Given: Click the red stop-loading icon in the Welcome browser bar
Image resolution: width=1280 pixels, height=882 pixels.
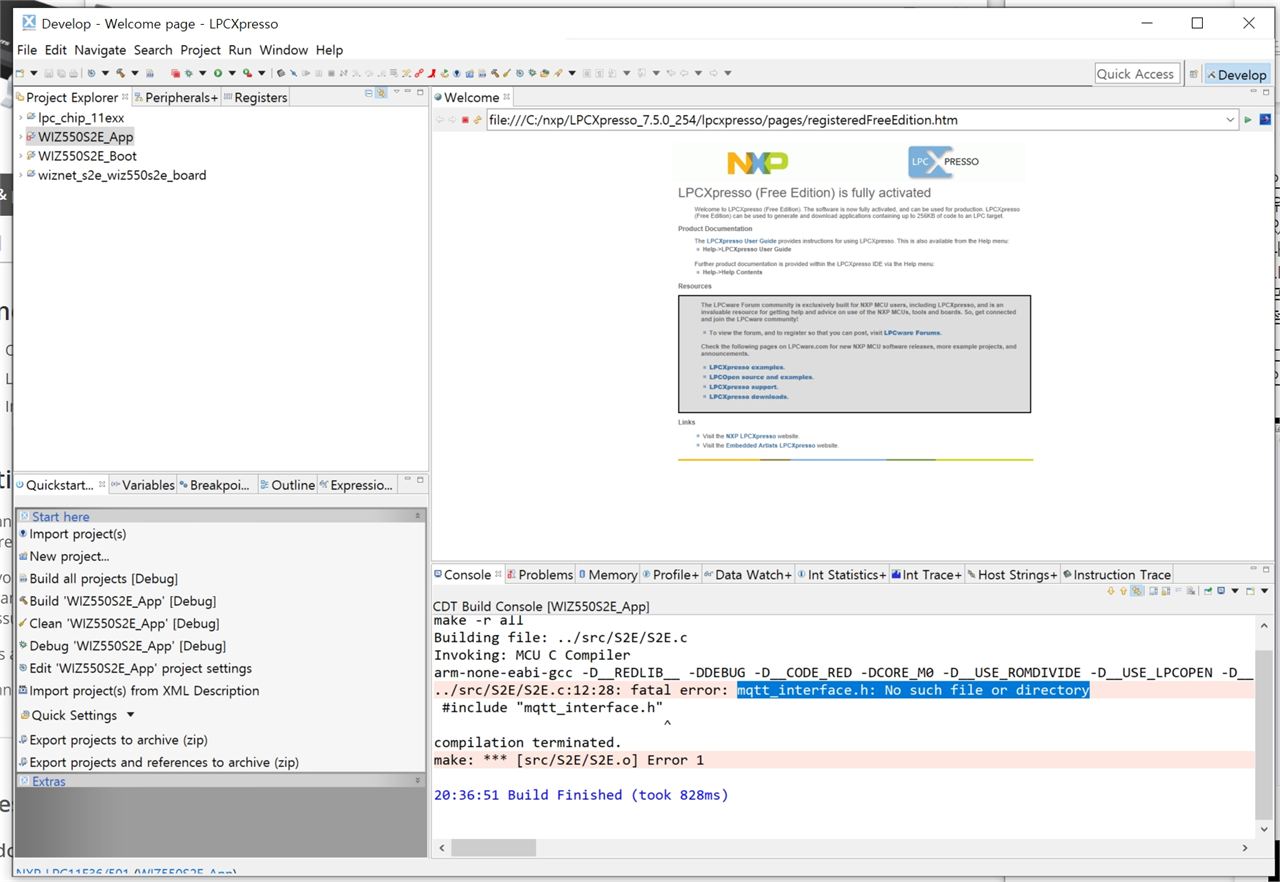Looking at the screenshot, I should (x=465, y=120).
